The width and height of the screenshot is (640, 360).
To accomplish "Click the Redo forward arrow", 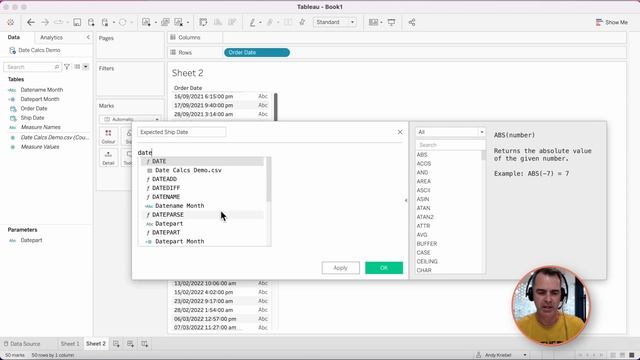I will click(x=45, y=22).
